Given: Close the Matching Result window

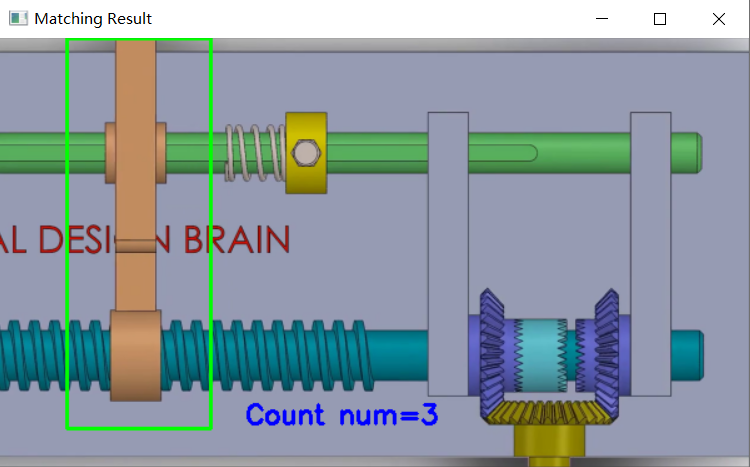Looking at the screenshot, I should point(719,19).
